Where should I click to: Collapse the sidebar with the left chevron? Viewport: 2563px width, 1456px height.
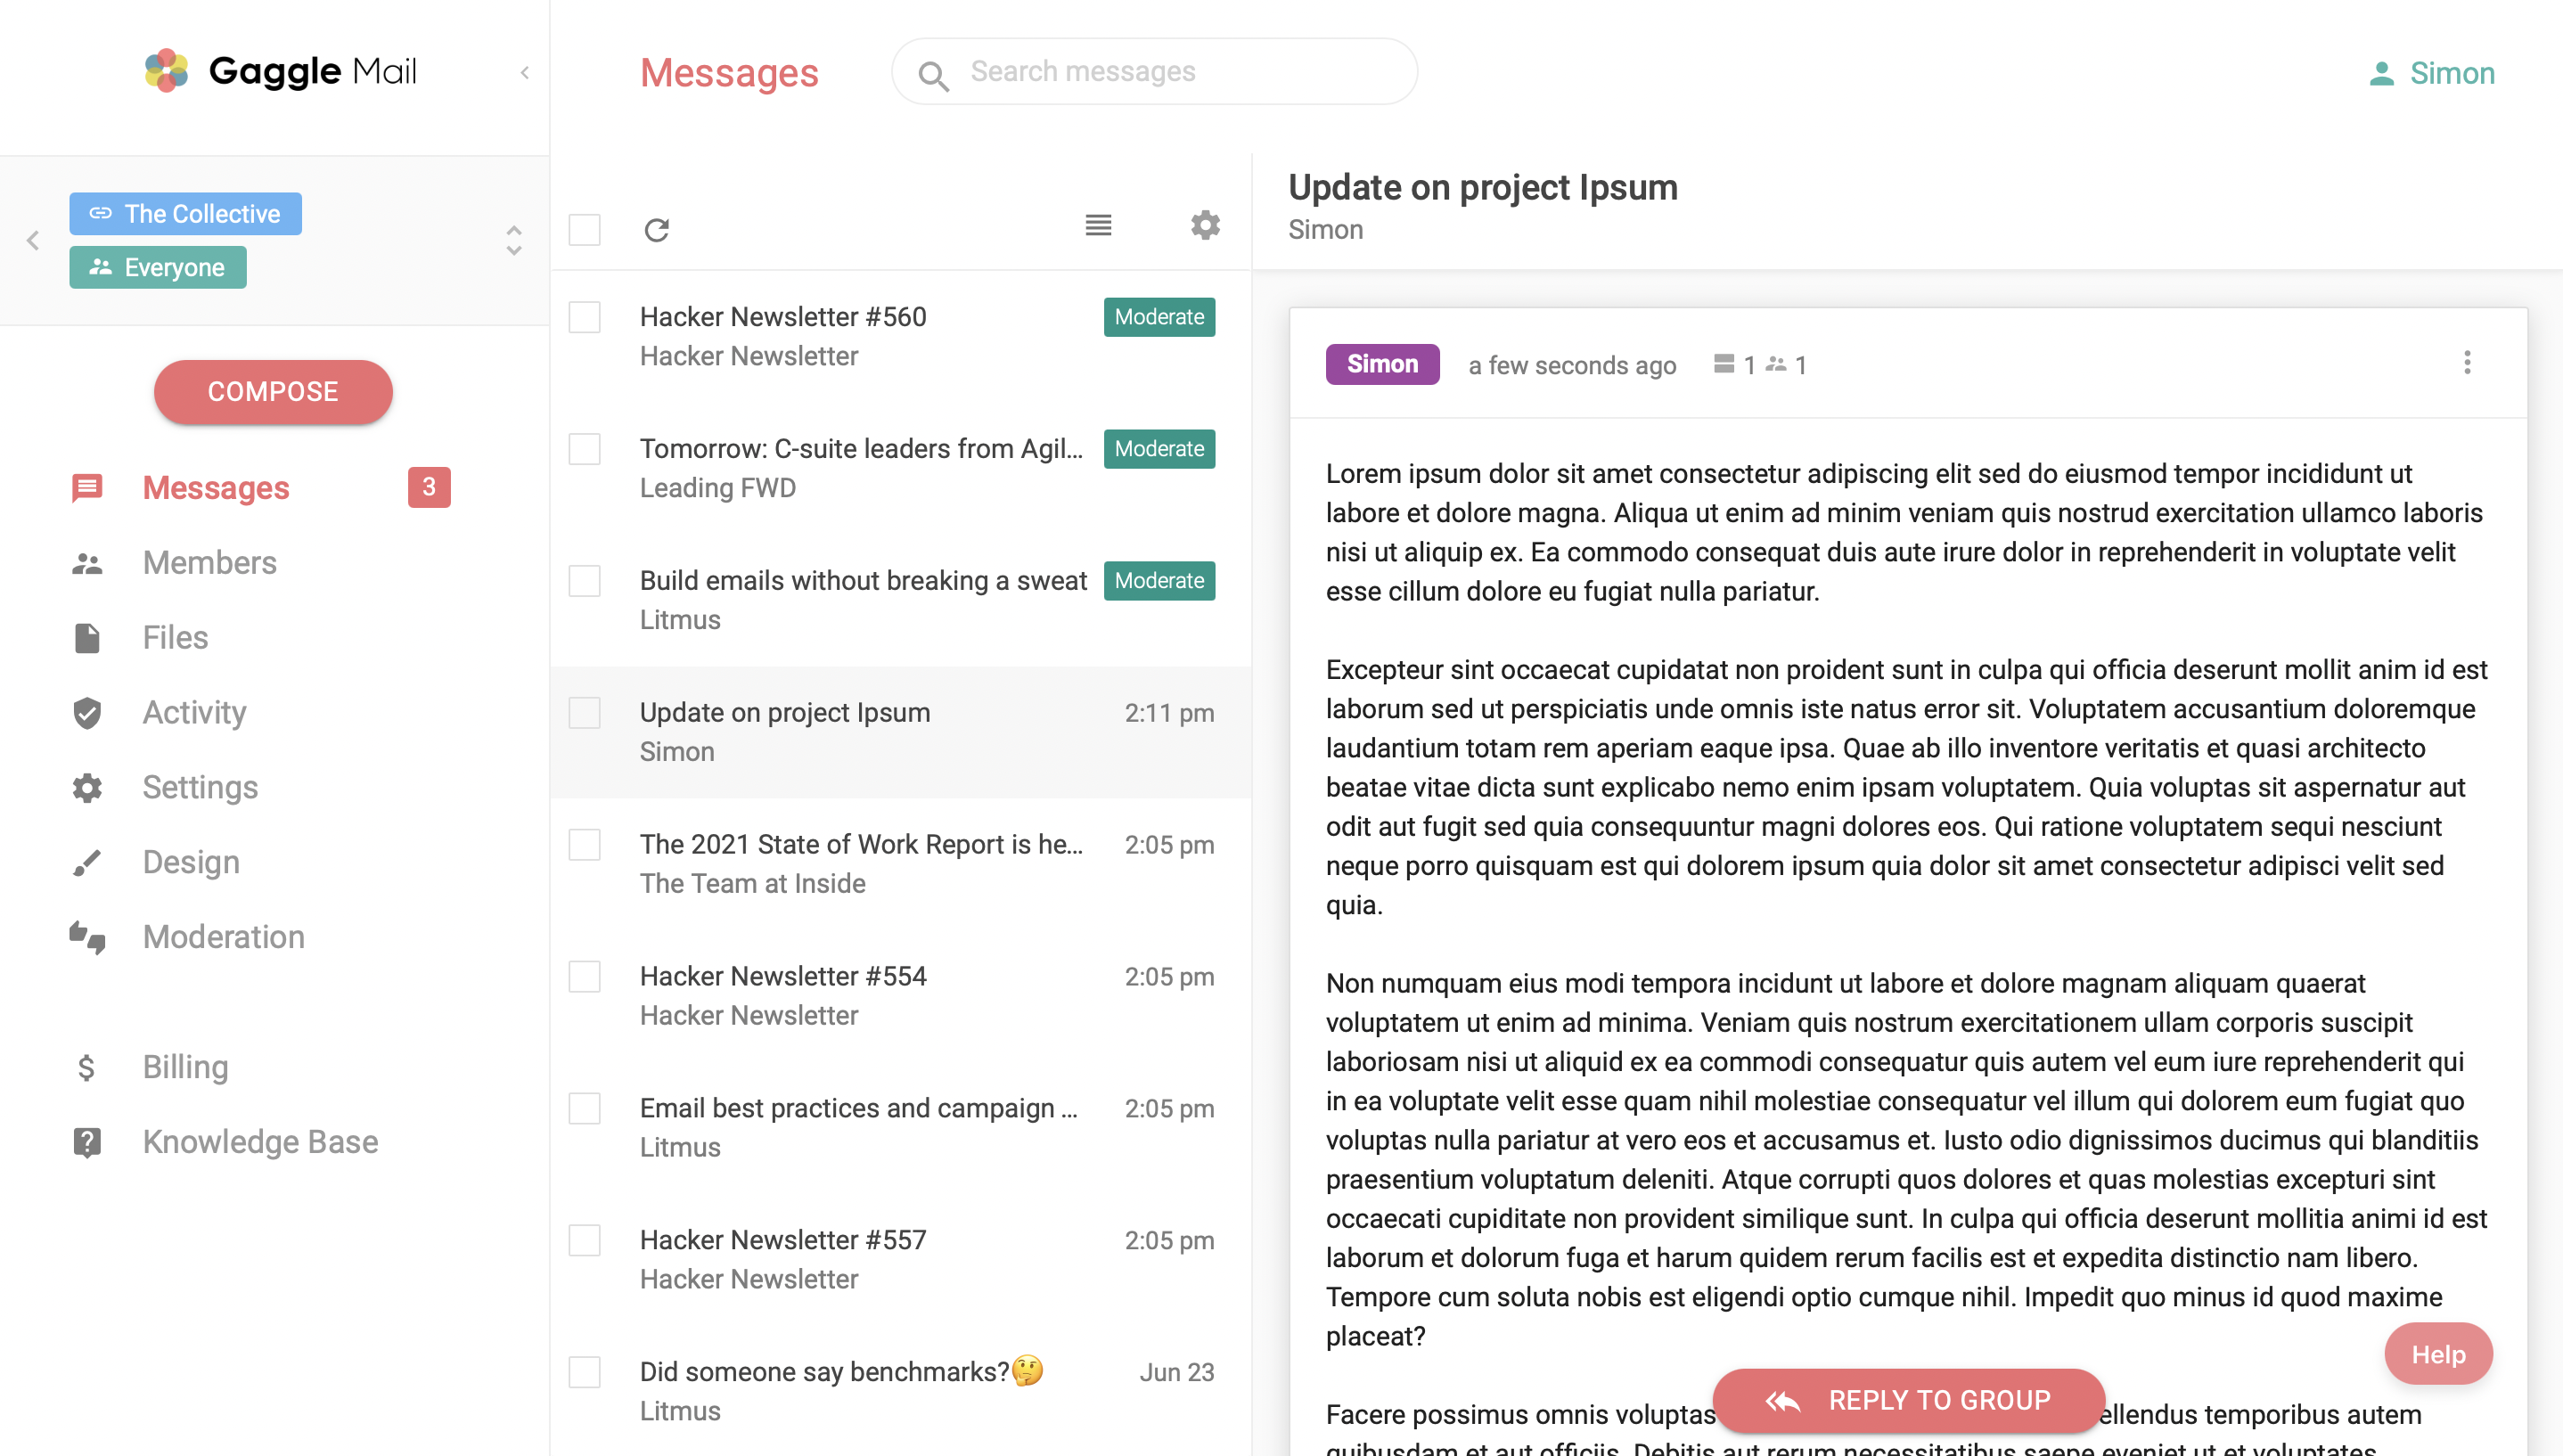pyautogui.click(x=527, y=71)
